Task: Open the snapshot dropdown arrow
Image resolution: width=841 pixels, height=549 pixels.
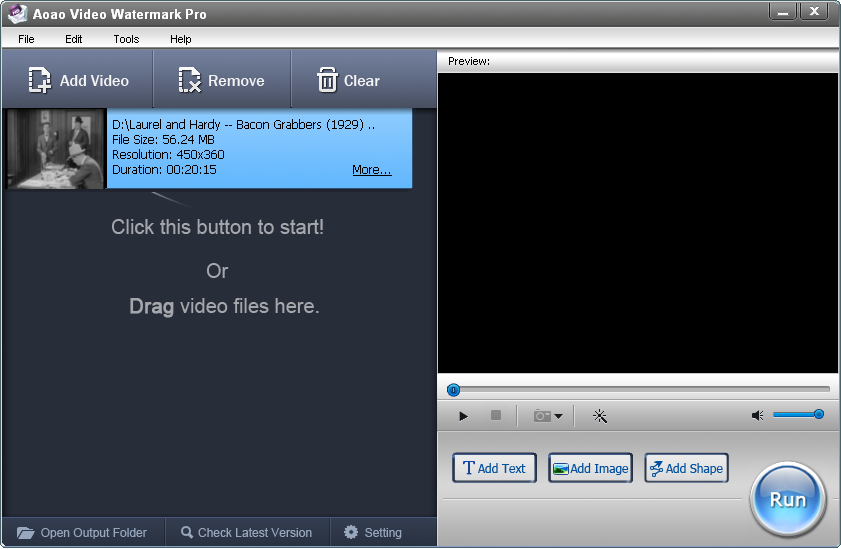Action: [x=558, y=416]
